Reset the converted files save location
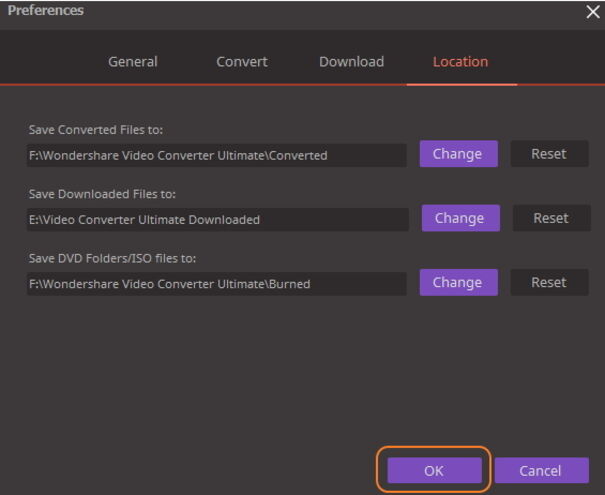Viewport: 605px width, 495px height. [549, 154]
